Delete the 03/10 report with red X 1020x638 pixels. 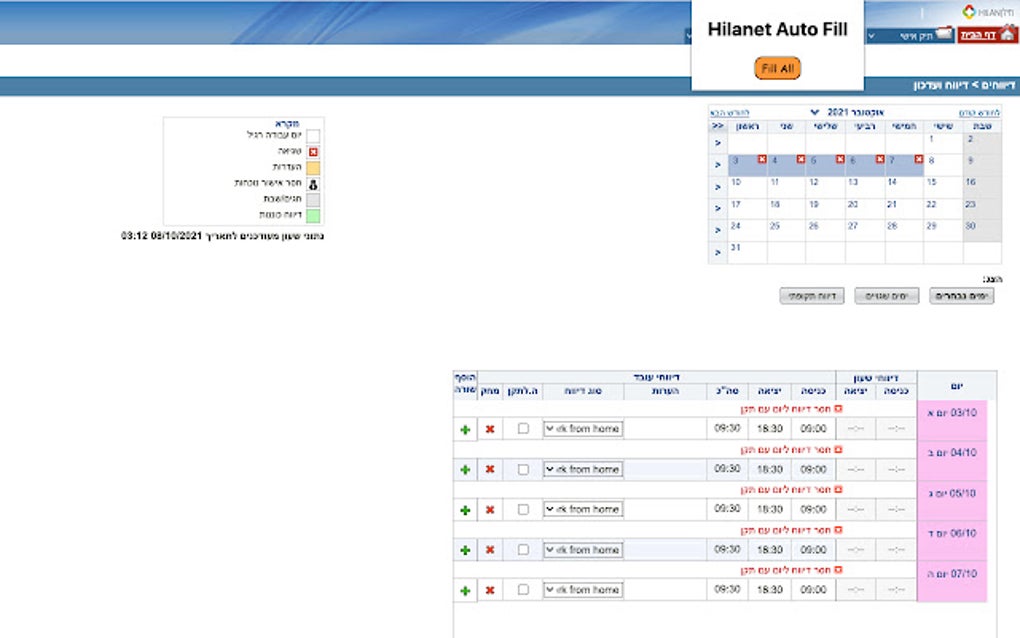pyautogui.click(x=490, y=429)
